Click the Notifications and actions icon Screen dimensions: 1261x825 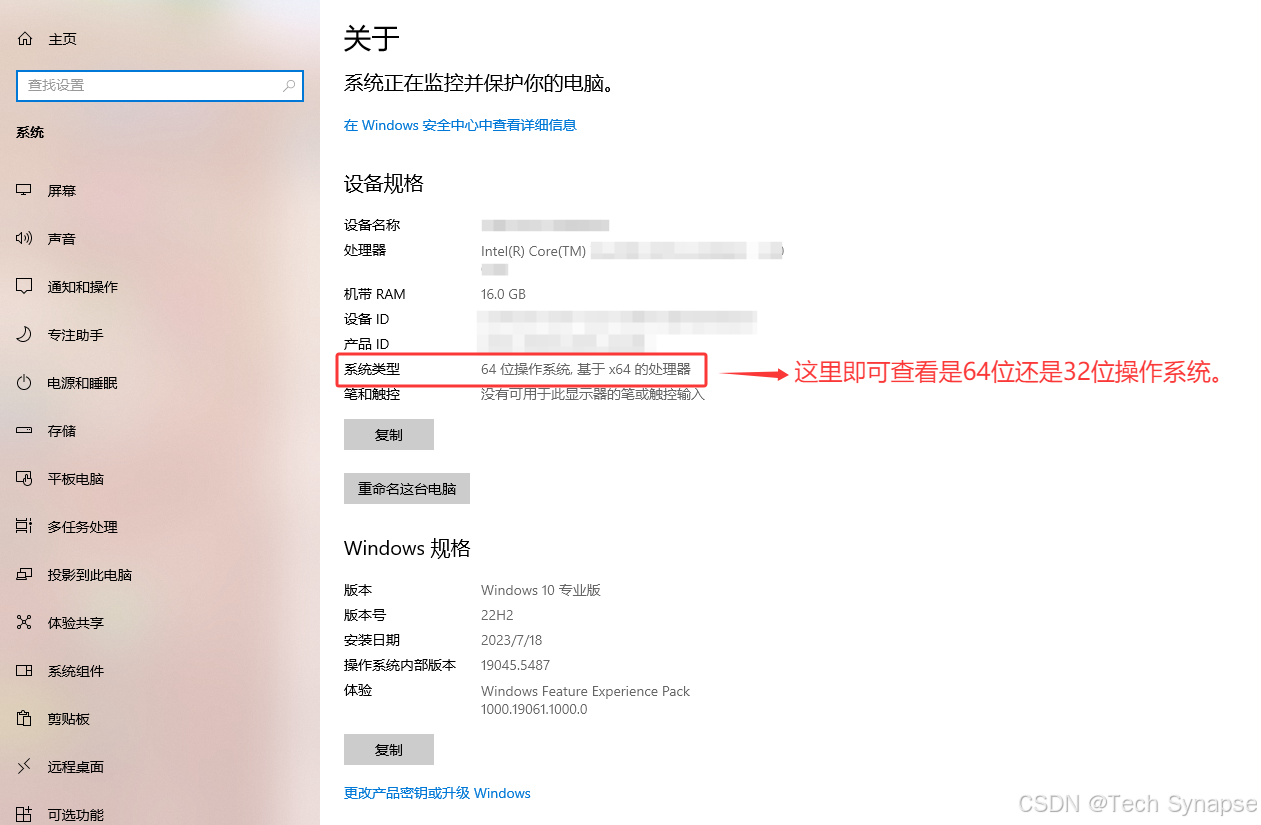pyautogui.click(x=25, y=286)
